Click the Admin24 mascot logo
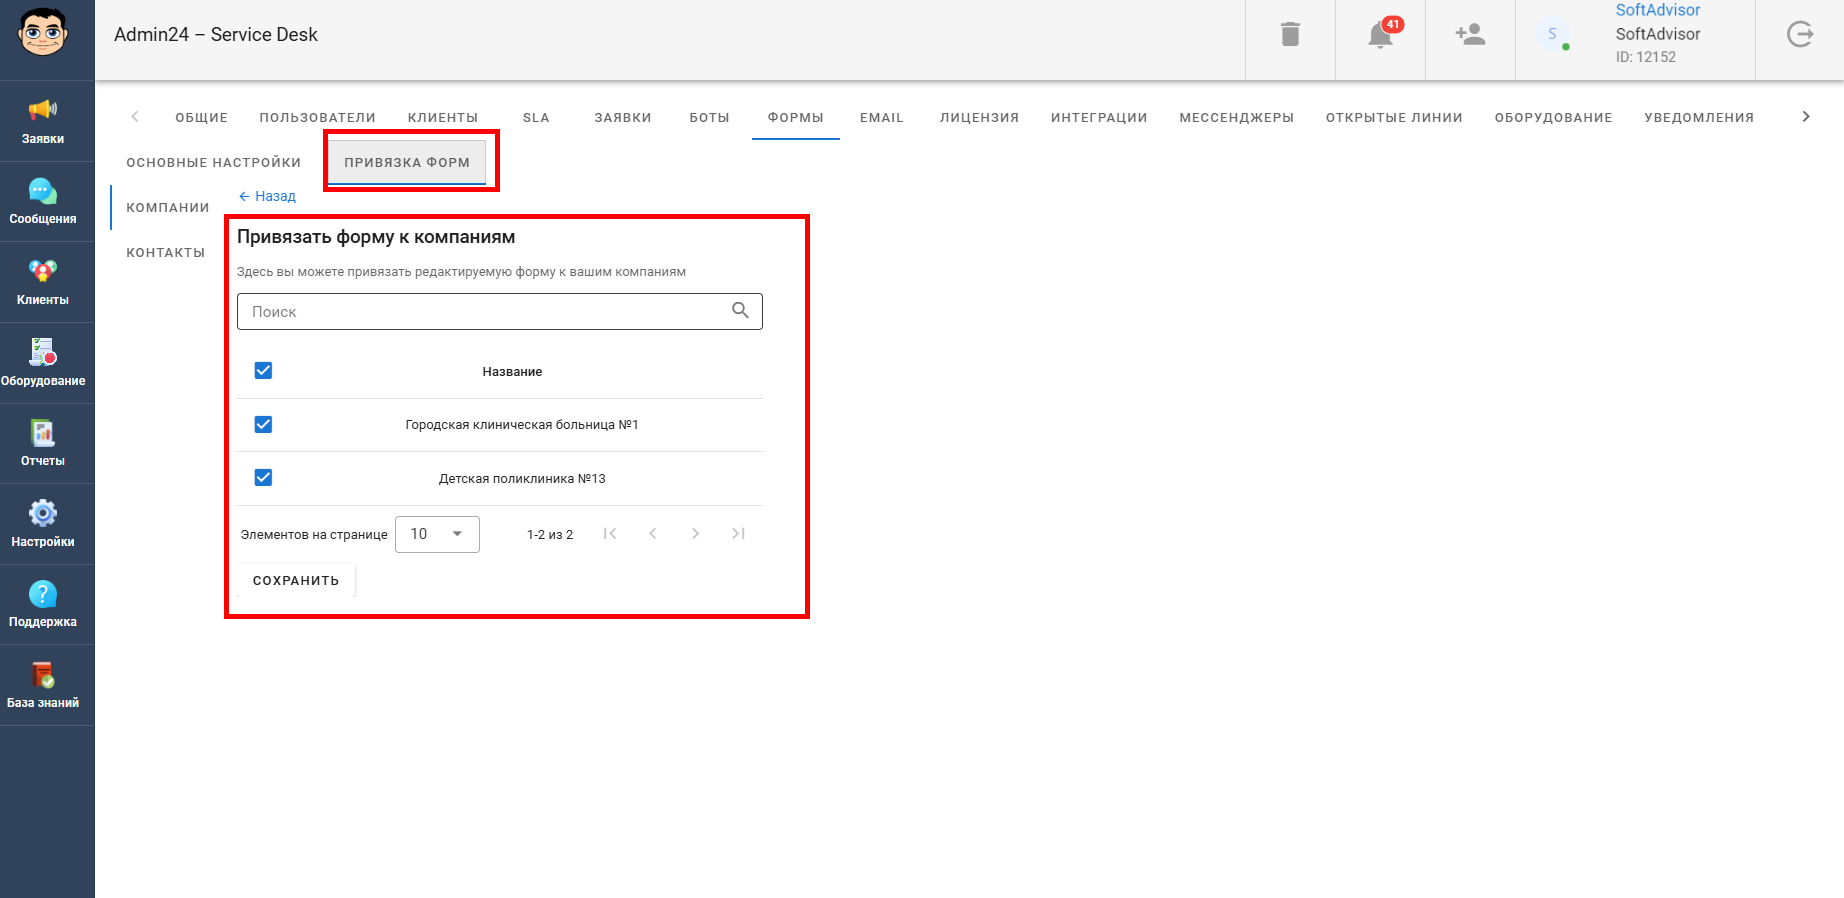The height and width of the screenshot is (898, 1844). coord(43,33)
